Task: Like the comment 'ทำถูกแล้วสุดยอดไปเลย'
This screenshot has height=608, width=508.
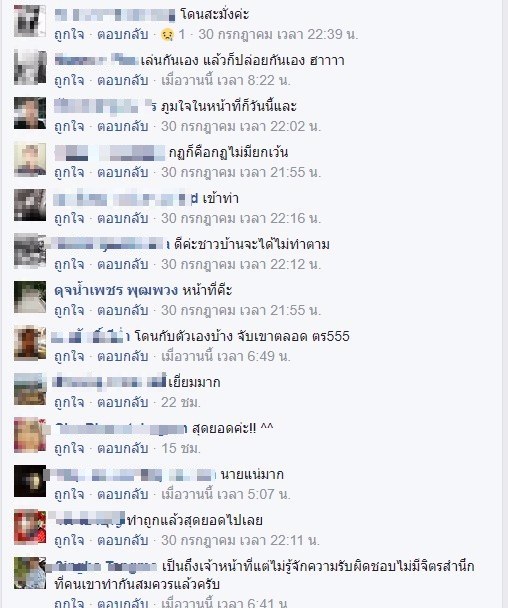Action: (x=69, y=540)
